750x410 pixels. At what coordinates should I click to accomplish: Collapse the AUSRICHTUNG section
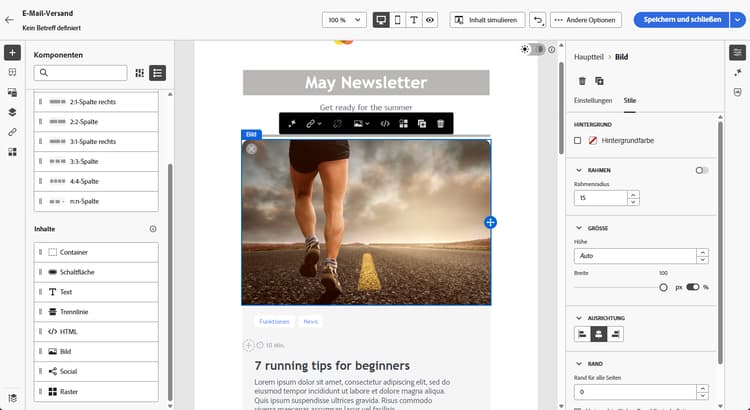[x=579, y=318]
